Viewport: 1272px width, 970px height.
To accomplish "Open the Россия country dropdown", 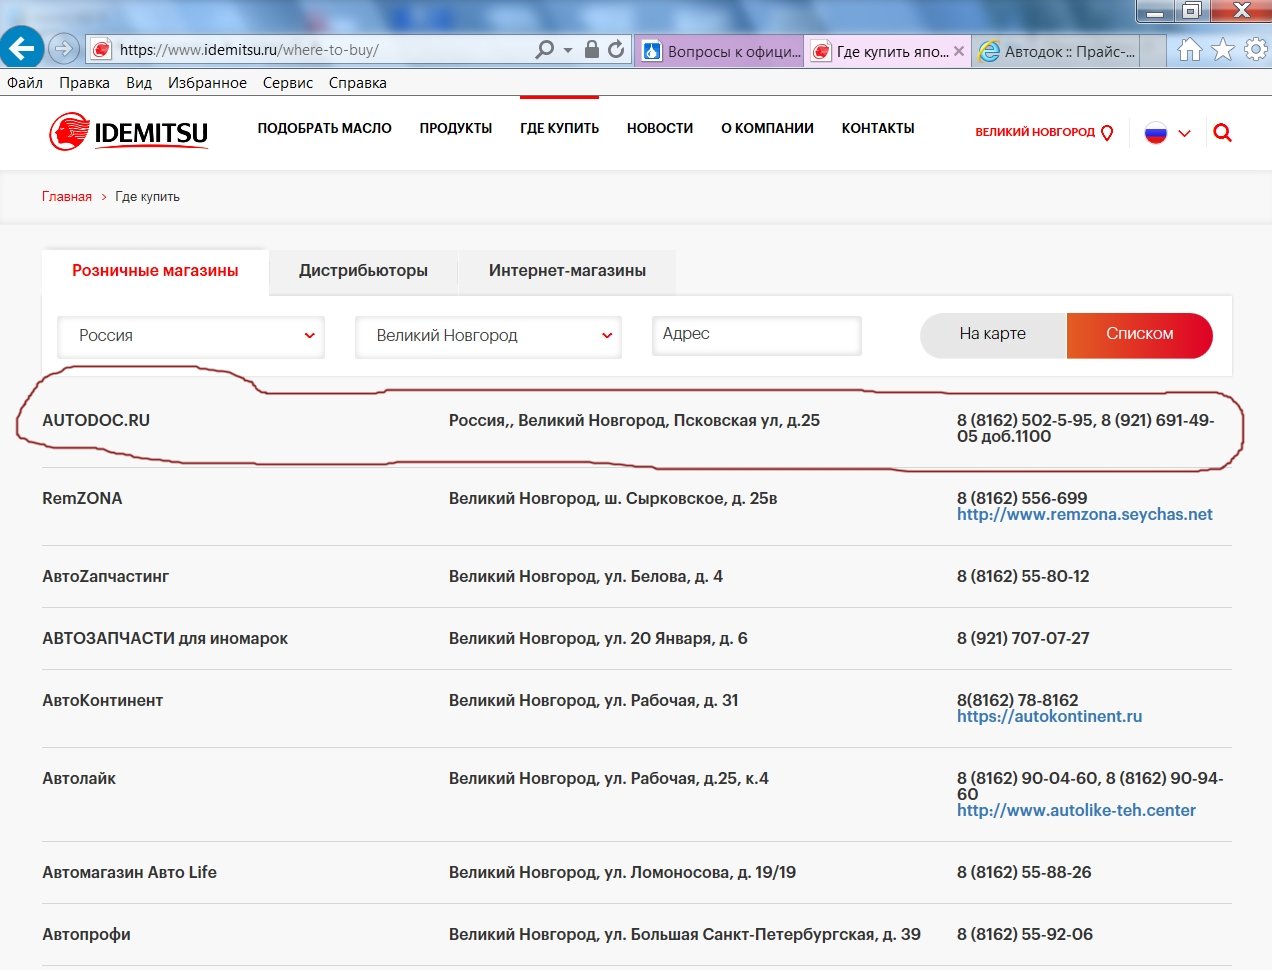I will click(x=191, y=336).
